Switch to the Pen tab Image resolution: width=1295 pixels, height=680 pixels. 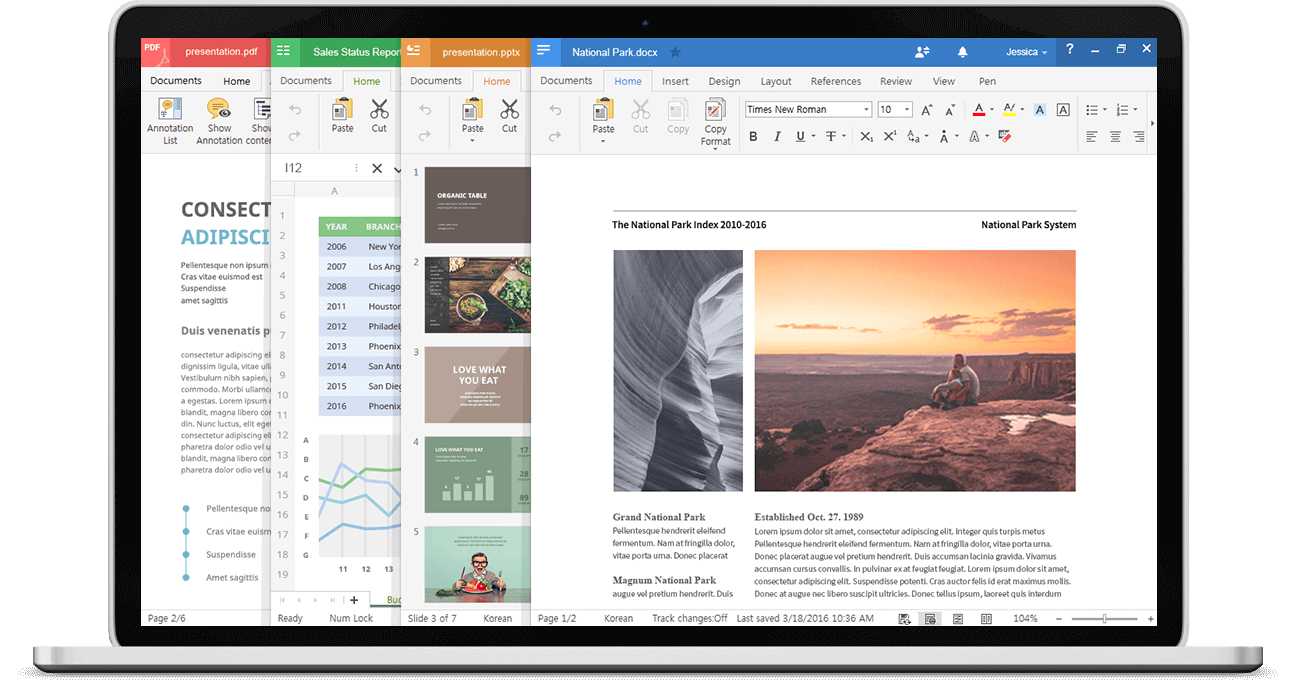click(x=987, y=81)
